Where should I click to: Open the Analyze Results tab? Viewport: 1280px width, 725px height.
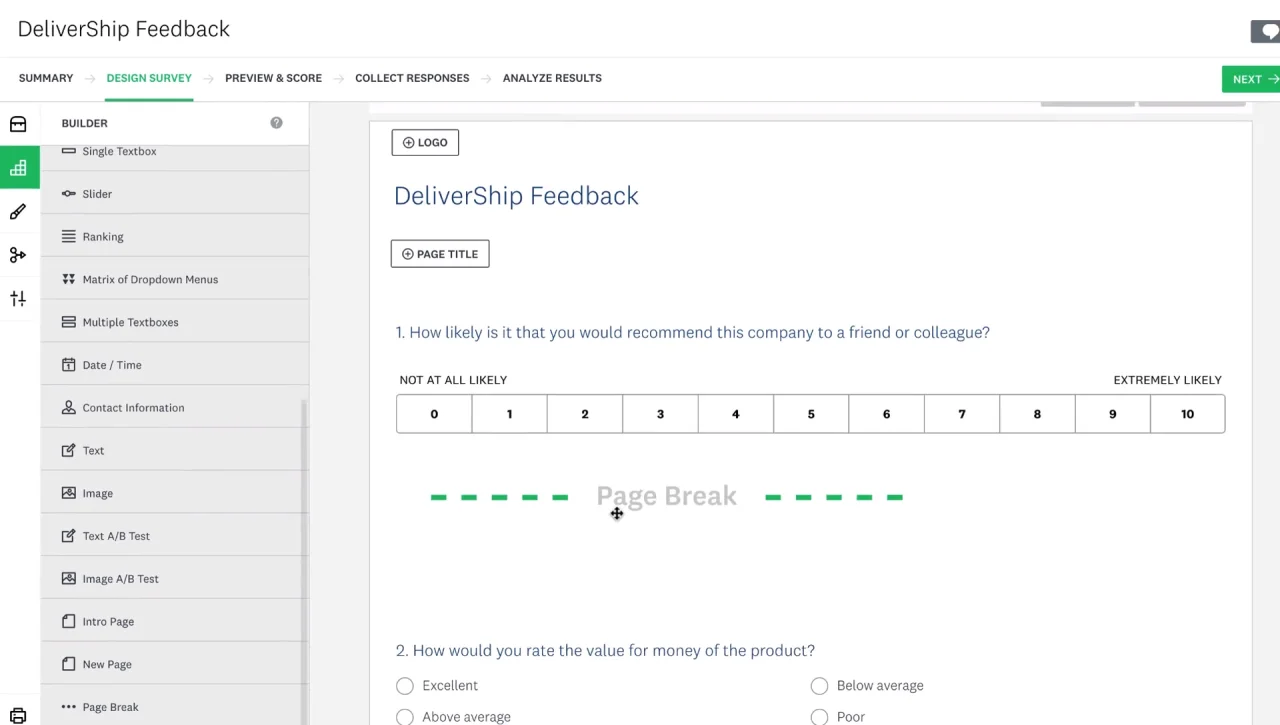click(x=552, y=78)
